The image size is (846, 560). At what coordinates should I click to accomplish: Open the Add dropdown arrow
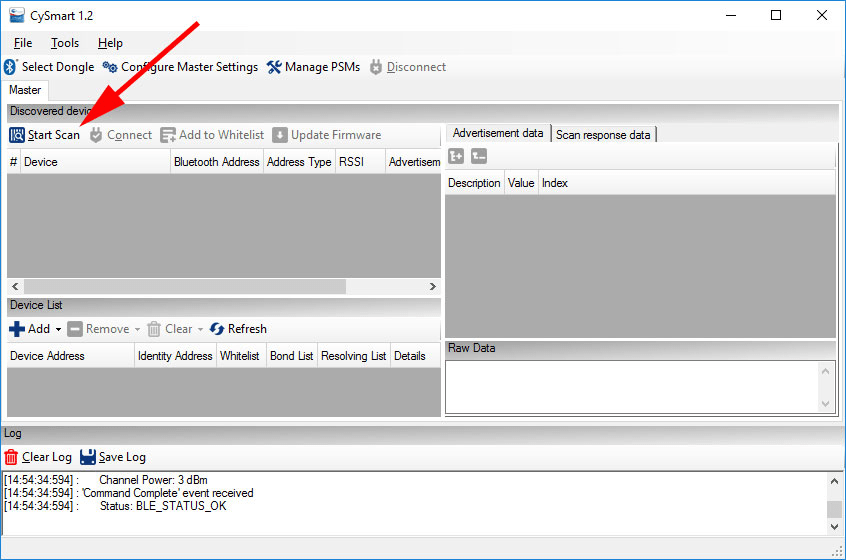[x=58, y=330]
